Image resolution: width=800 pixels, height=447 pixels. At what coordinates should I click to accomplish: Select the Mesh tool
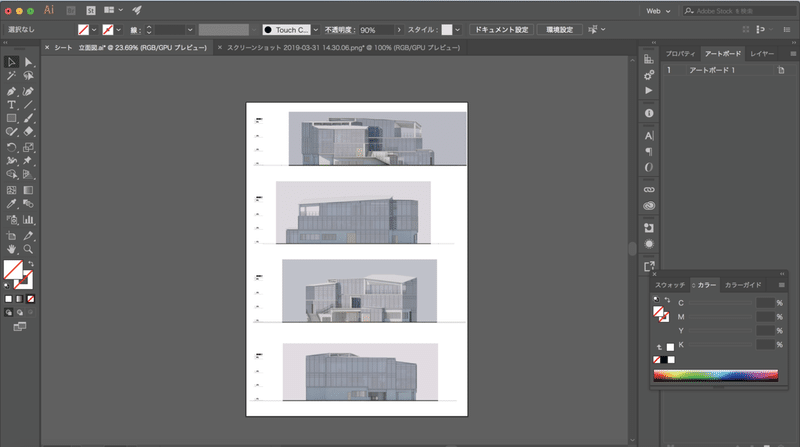click(x=11, y=190)
